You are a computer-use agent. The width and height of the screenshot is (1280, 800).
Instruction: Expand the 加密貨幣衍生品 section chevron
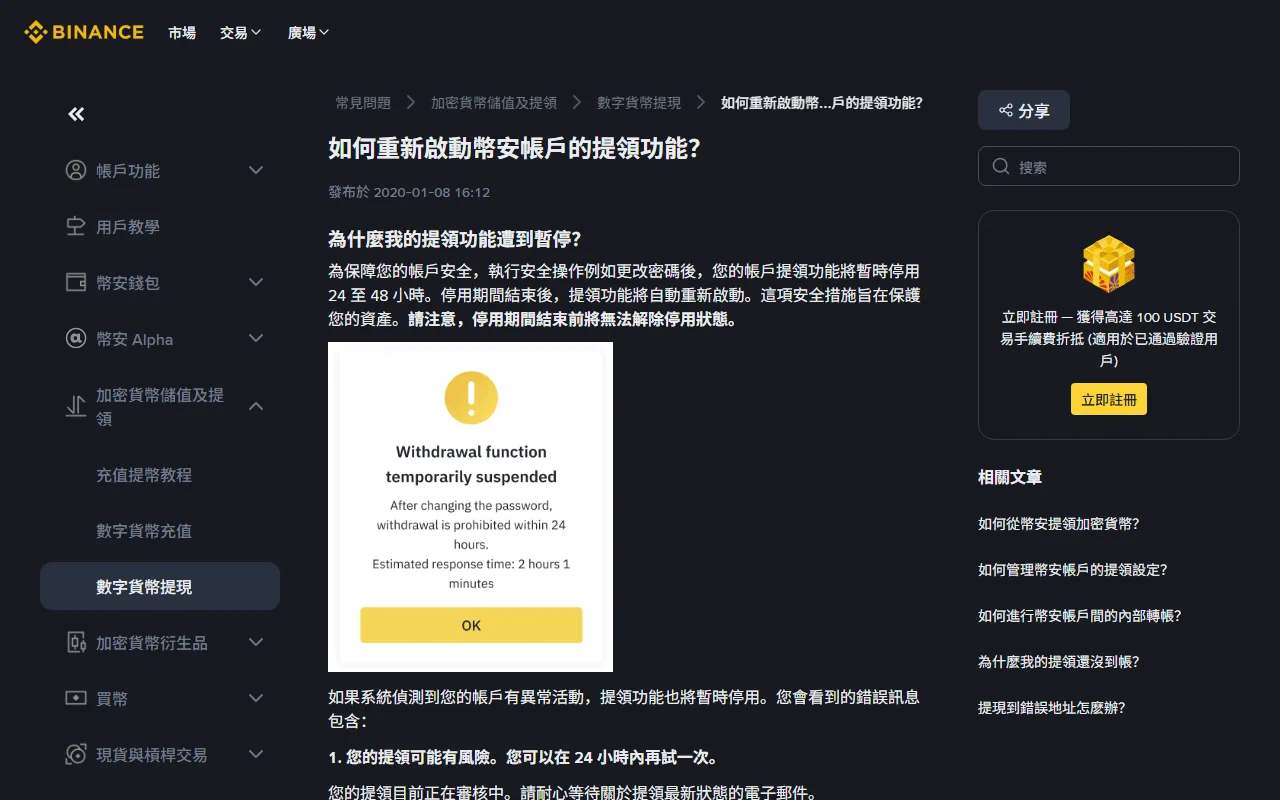256,642
